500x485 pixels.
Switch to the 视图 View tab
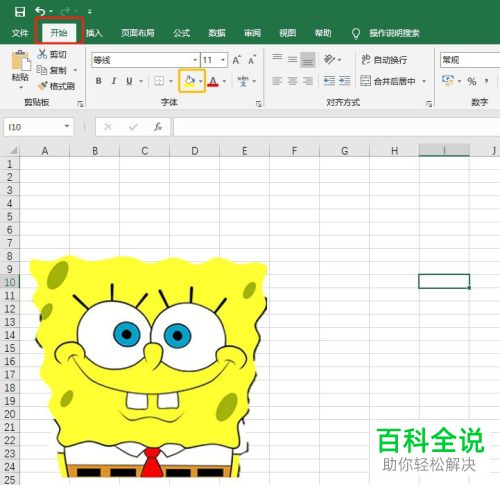point(288,33)
